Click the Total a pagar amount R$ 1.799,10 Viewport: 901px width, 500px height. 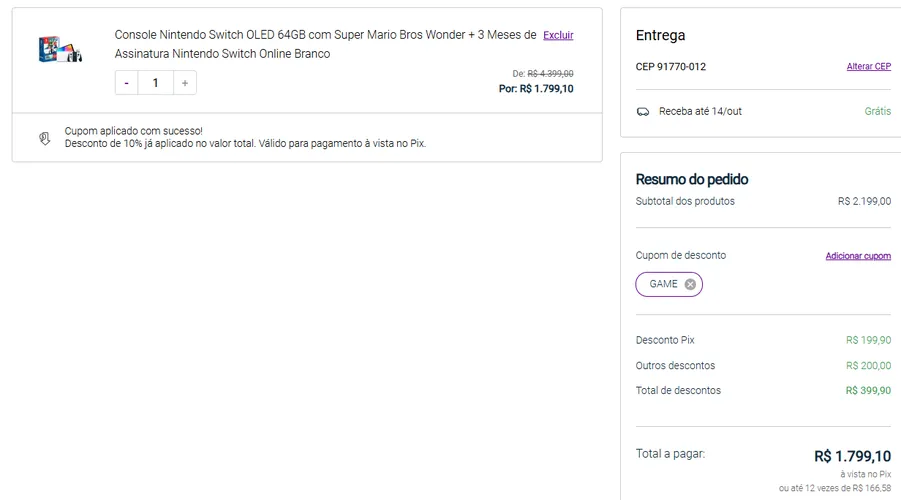coord(852,456)
